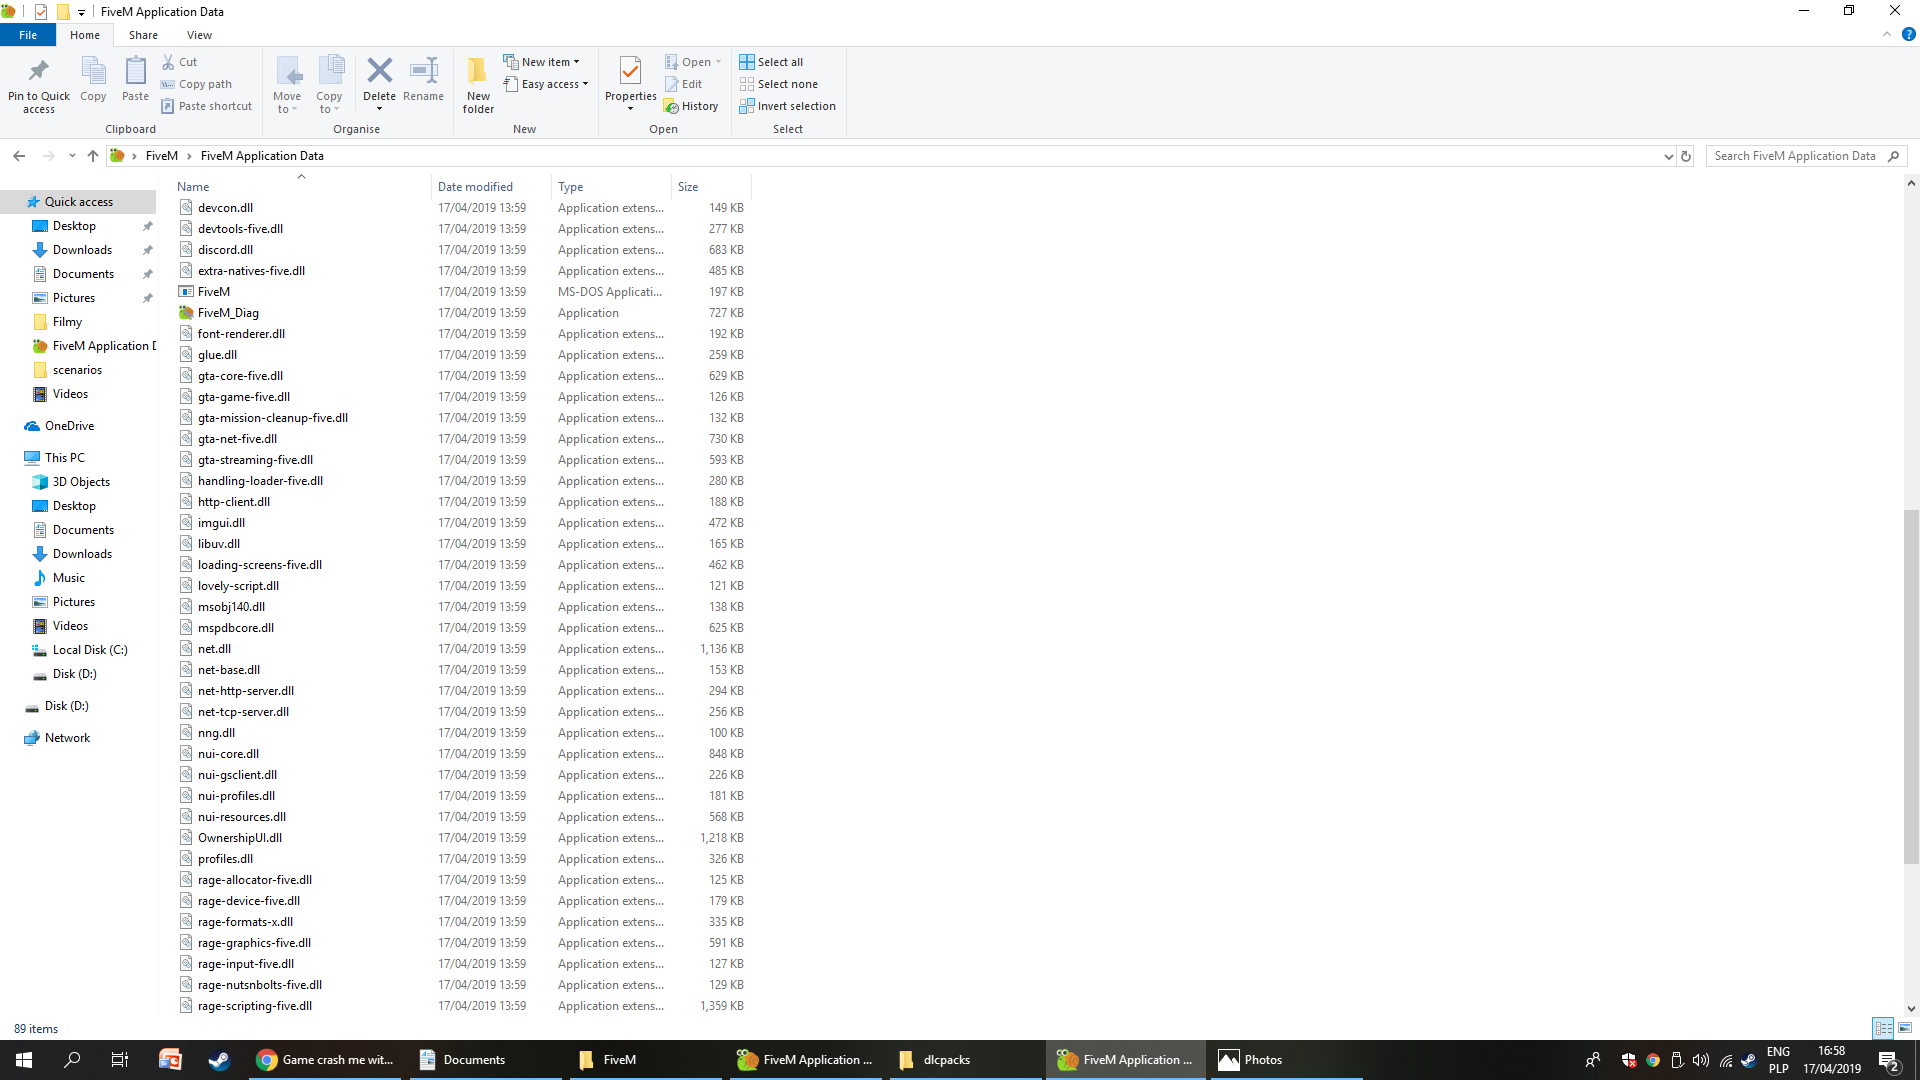The width and height of the screenshot is (1920, 1080).
Task: Open the File menu tab
Action: pyautogui.click(x=28, y=35)
